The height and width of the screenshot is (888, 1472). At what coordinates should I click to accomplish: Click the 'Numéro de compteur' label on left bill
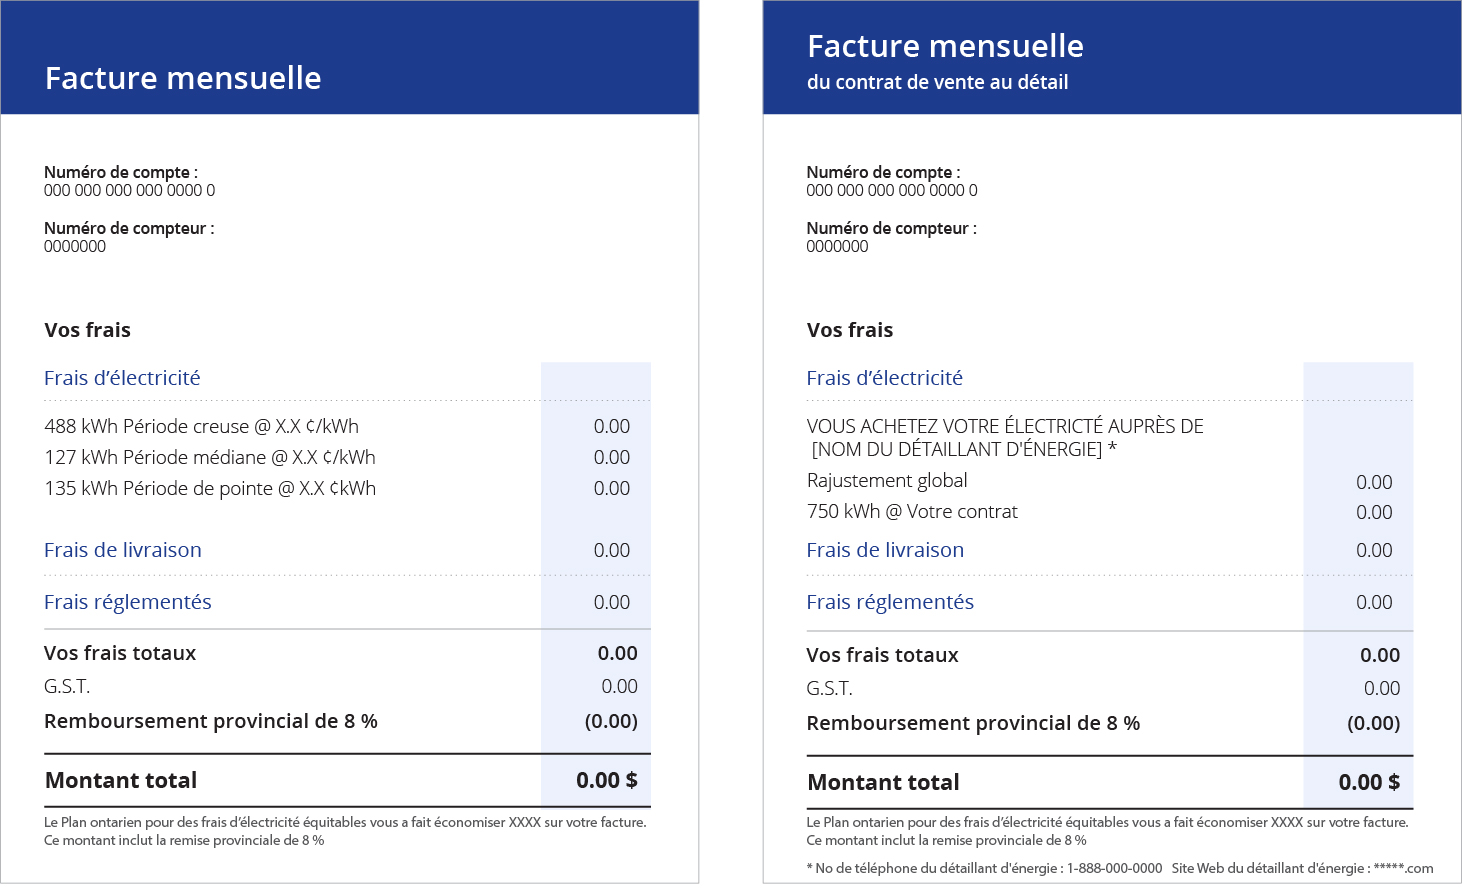pyautogui.click(x=128, y=228)
